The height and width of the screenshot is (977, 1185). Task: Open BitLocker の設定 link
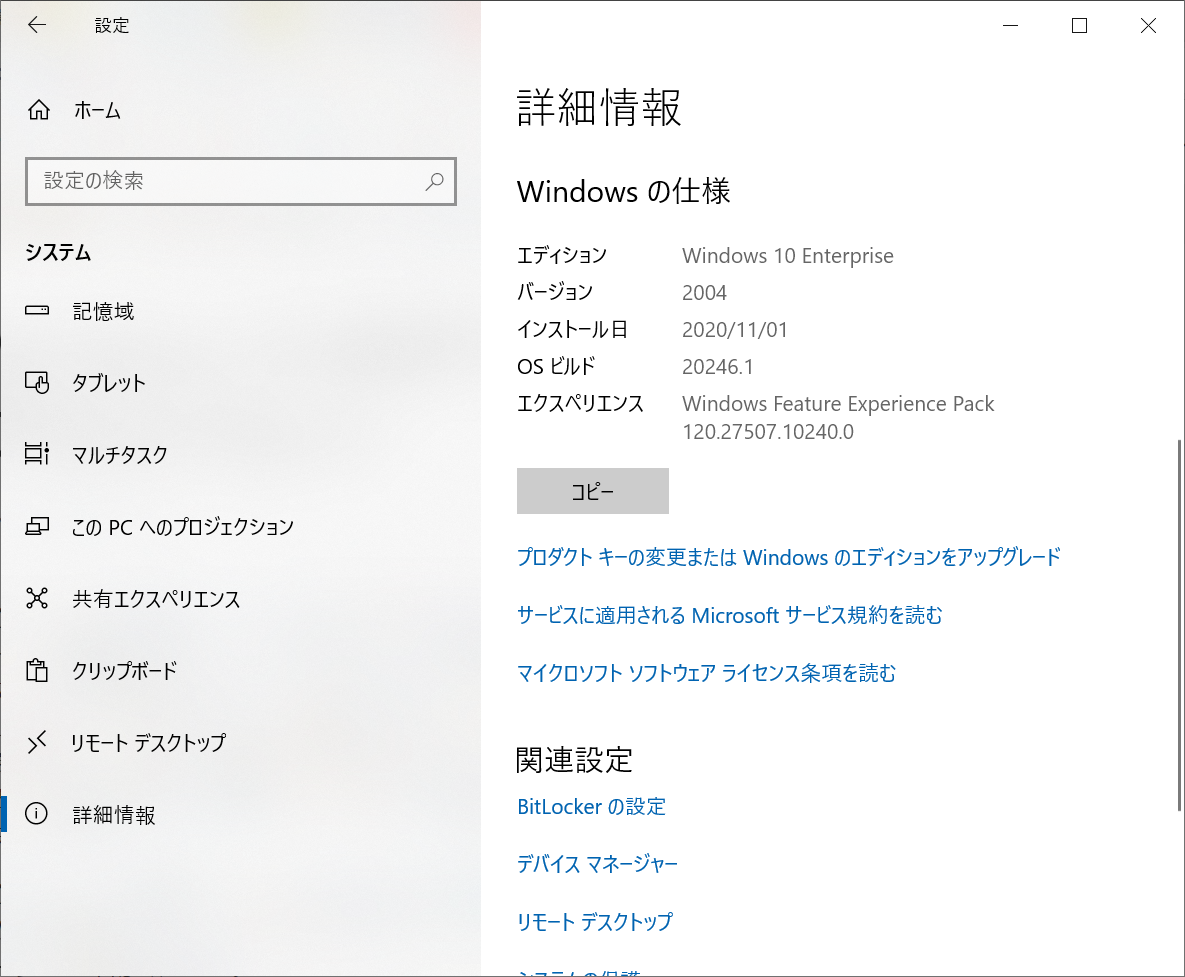591,807
